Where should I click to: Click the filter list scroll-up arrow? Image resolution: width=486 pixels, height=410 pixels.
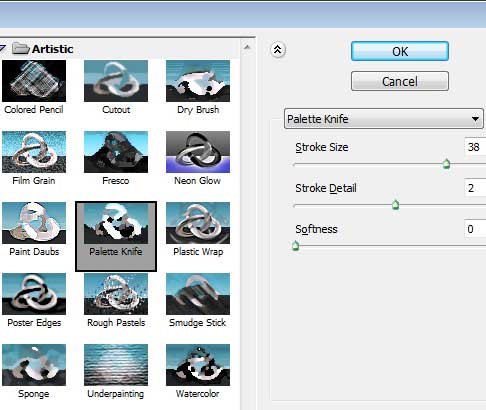click(247, 47)
